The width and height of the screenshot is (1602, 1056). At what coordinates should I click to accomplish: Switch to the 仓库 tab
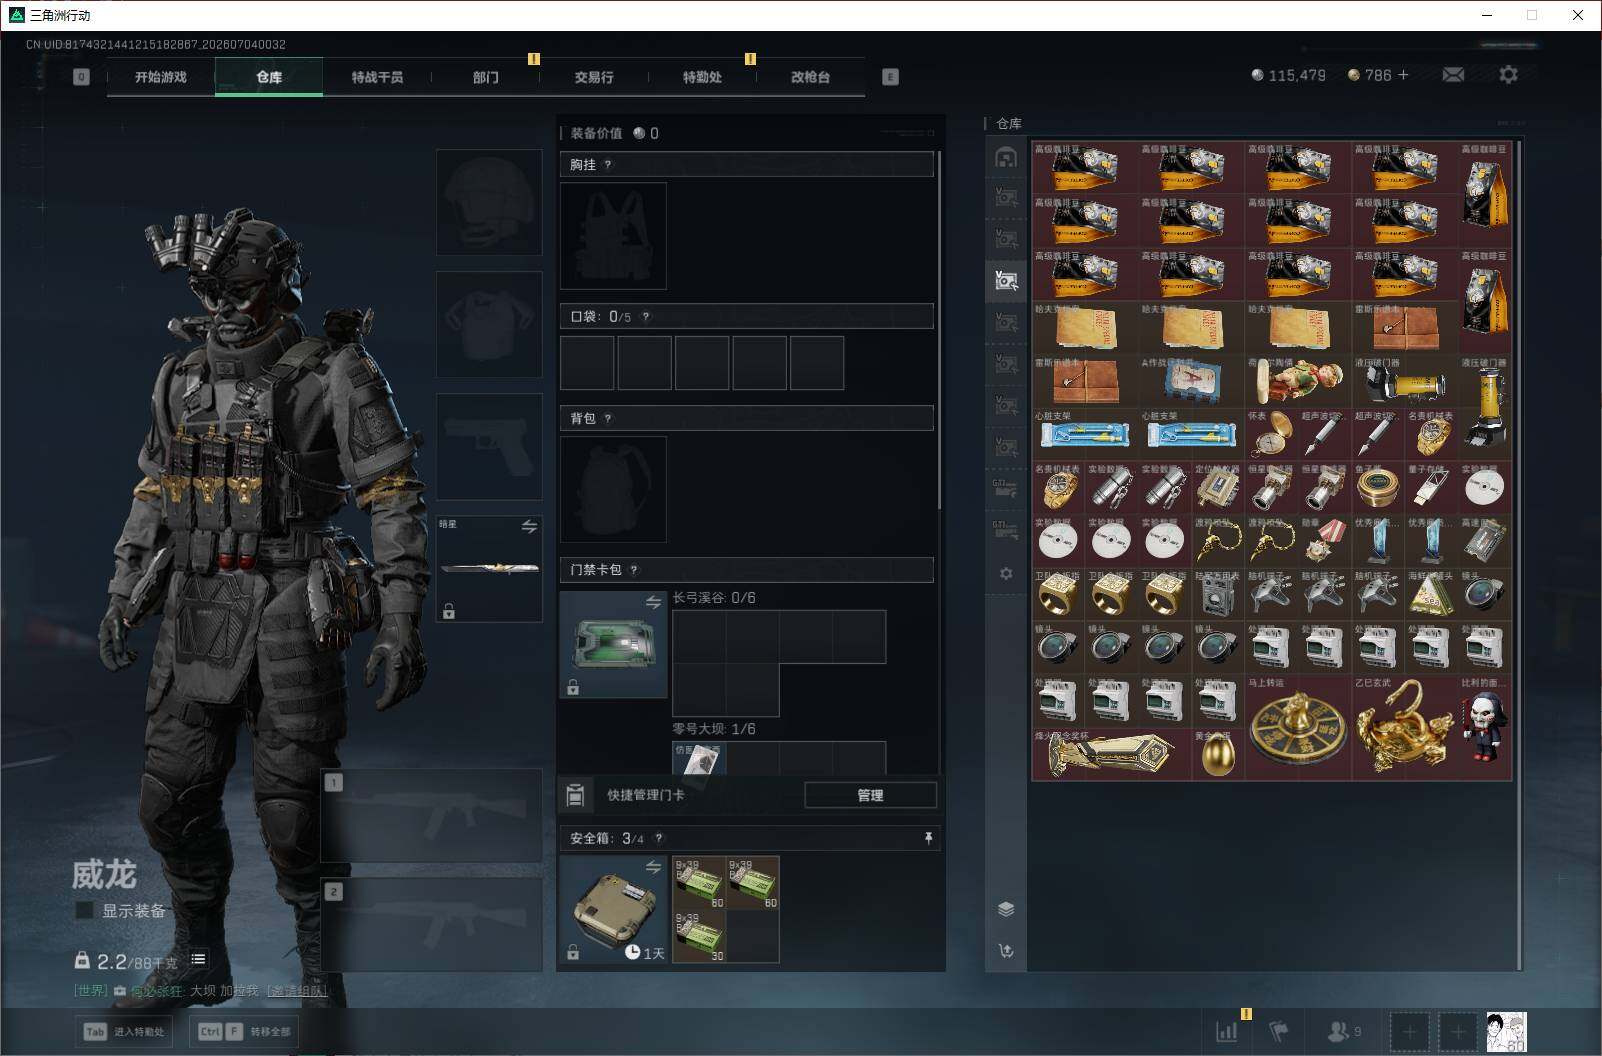coord(269,77)
